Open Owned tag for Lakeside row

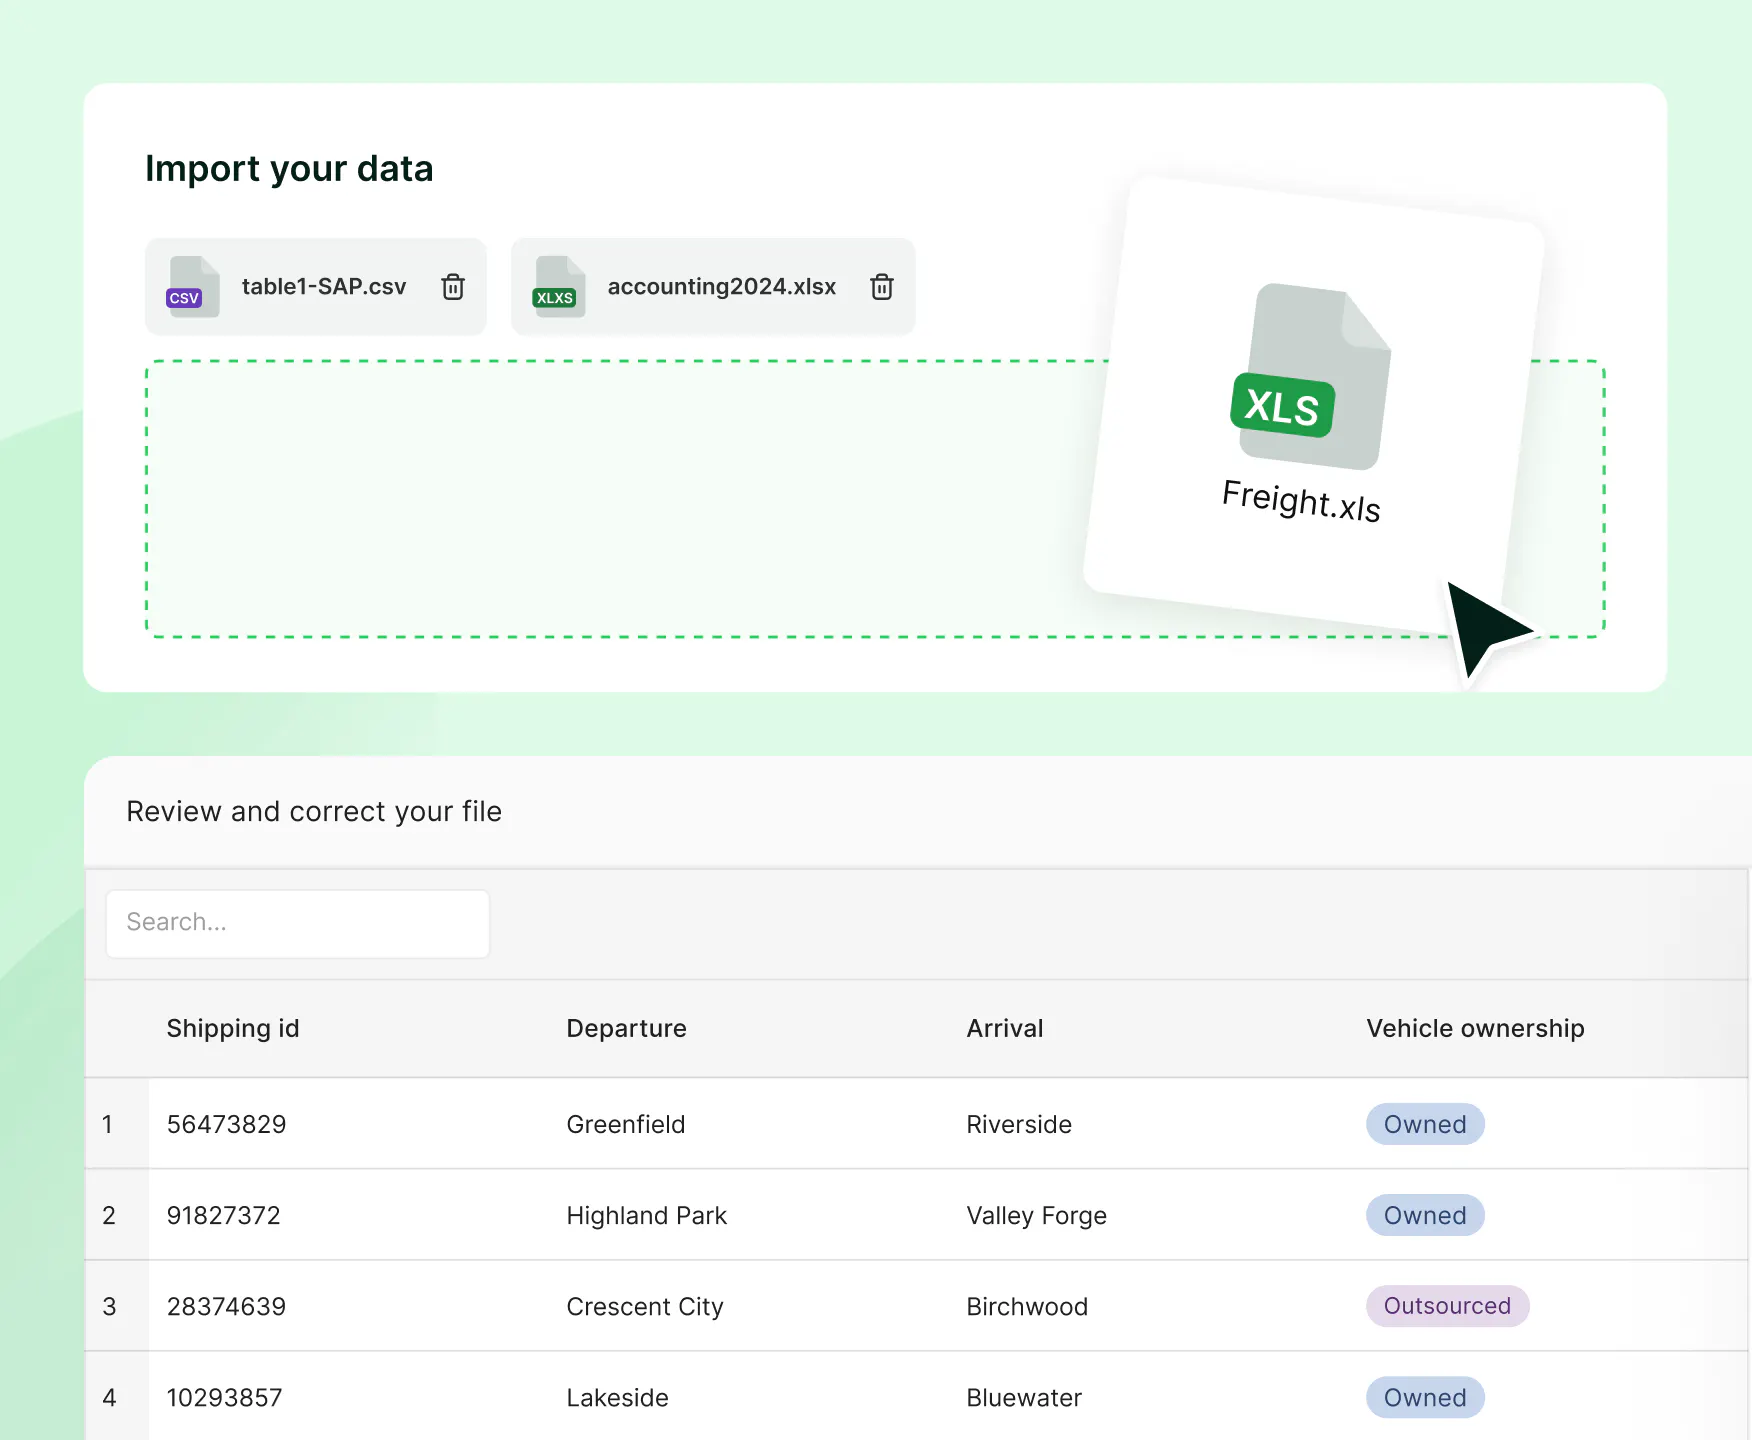point(1424,1397)
